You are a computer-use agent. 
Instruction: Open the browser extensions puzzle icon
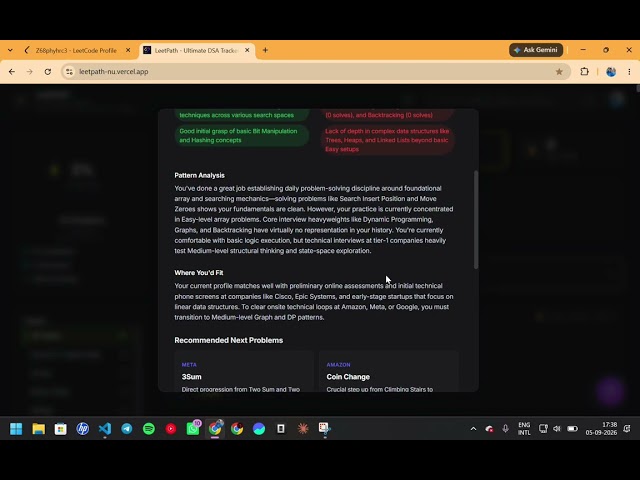point(584,72)
